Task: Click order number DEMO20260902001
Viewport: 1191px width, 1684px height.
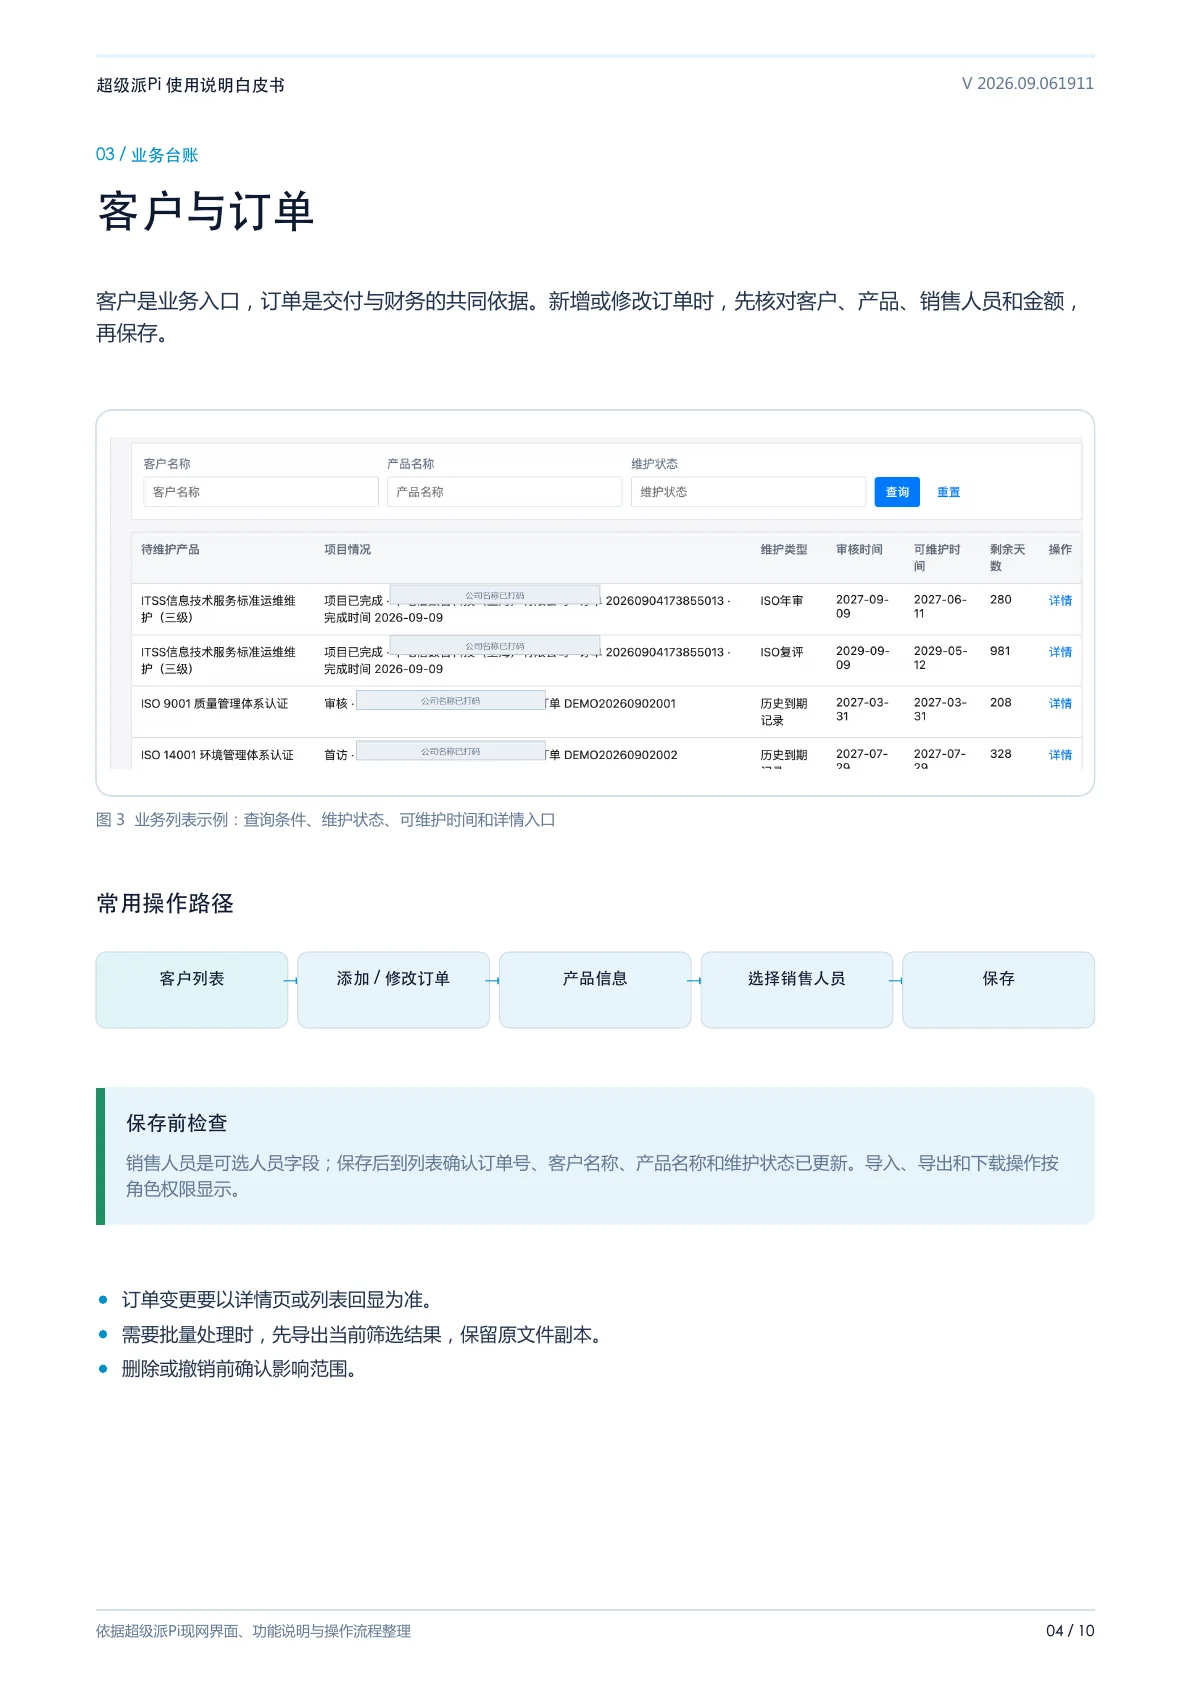Action: [620, 704]
